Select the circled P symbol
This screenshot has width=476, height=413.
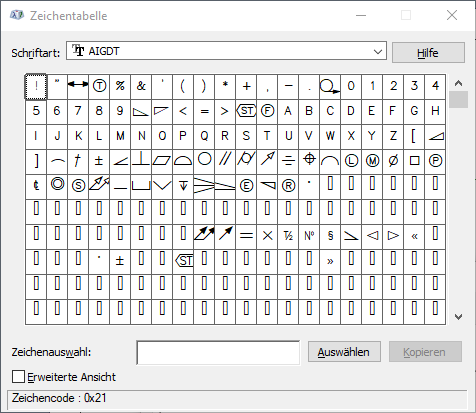tap(435, 161)
